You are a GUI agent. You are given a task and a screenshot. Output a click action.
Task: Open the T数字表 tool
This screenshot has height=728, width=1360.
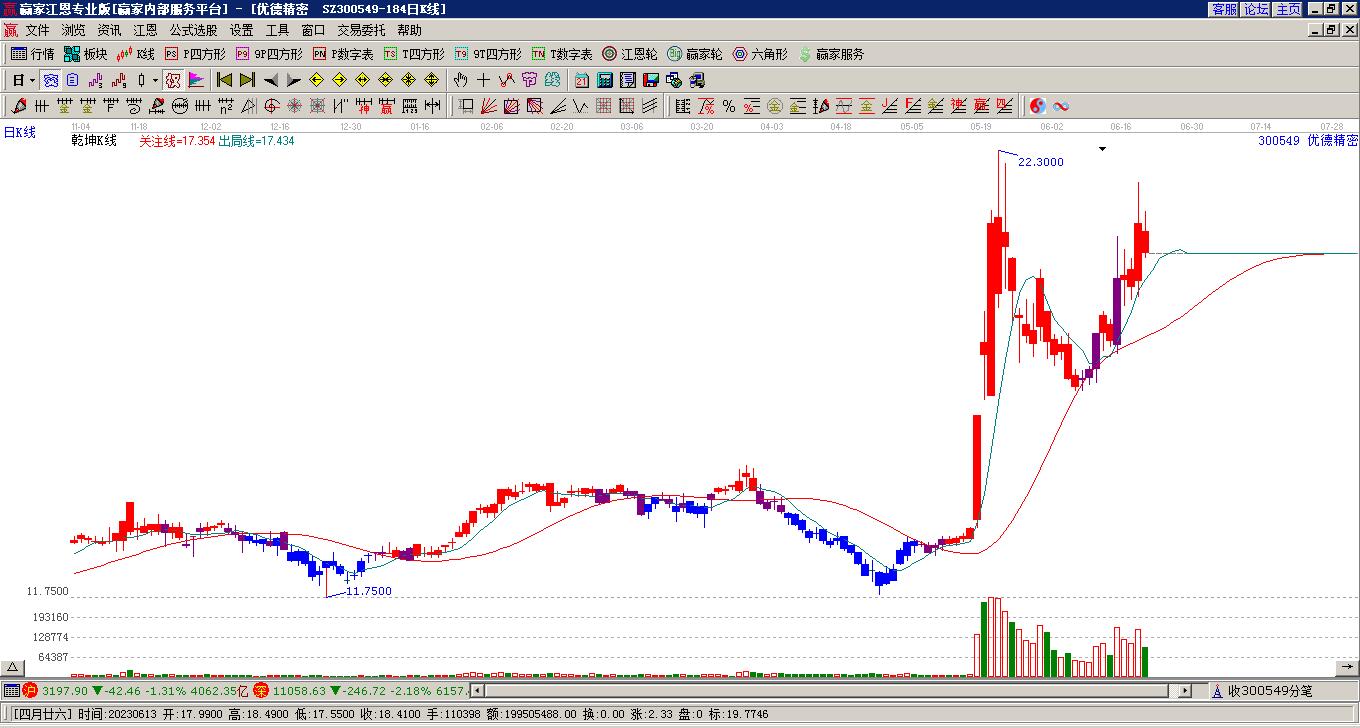[x=562, y=54]
